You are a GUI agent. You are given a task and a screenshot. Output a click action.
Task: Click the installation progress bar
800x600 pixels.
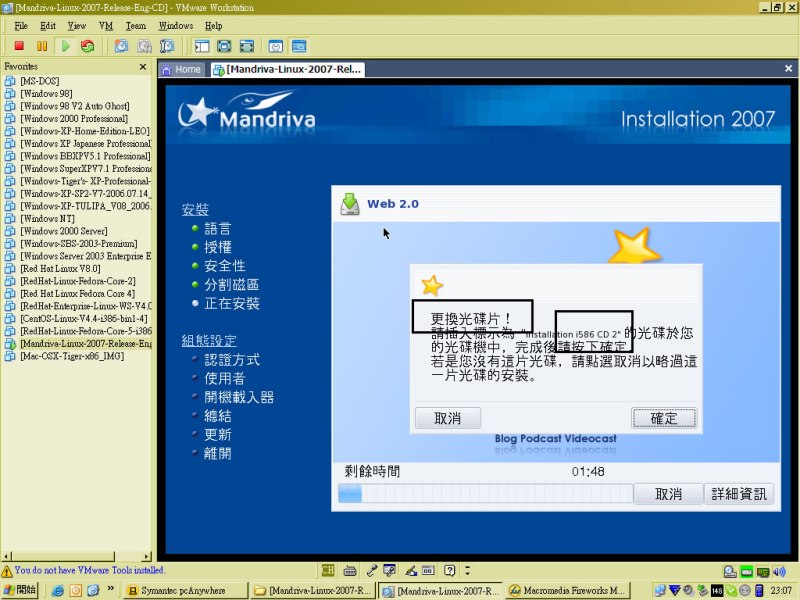coord(485,494)
